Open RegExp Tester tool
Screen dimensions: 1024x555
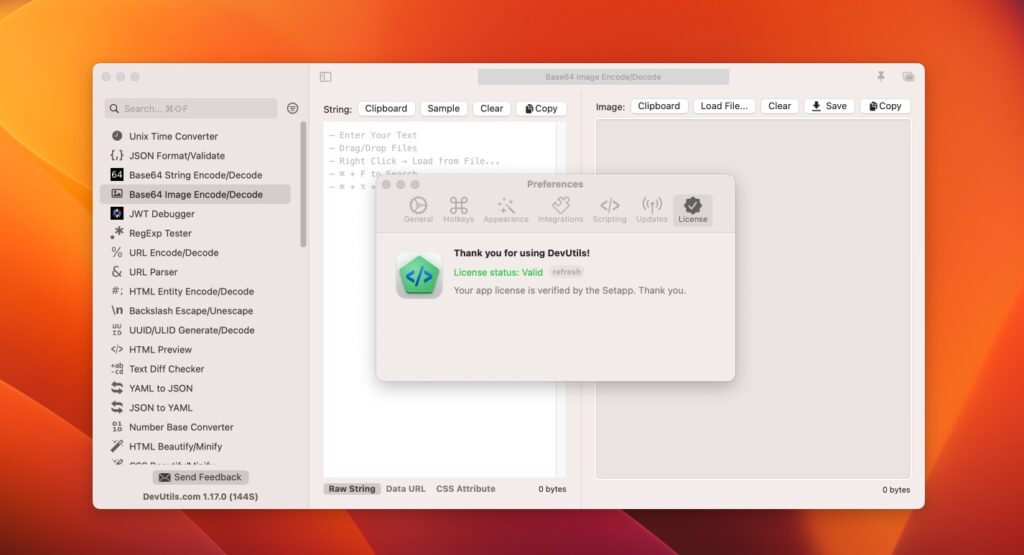tap(196, 233)
